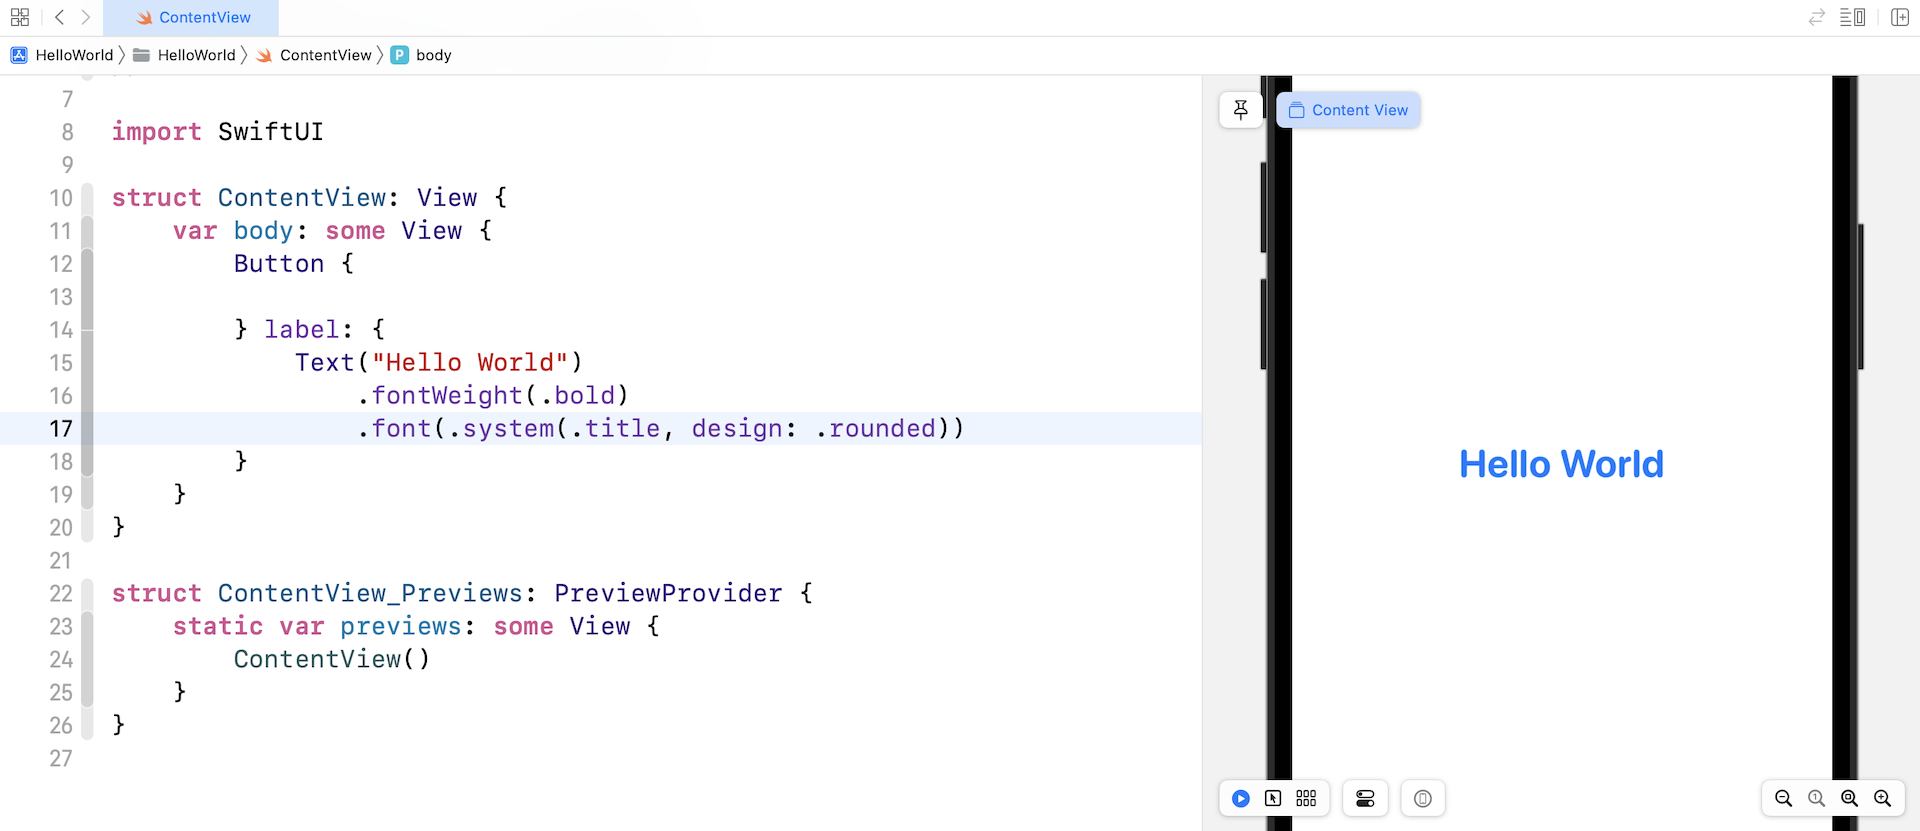Click the Button keyword in code
The height and width of the screenshot is (831, 1920).
pyautogui.click(x=279, y=264)
